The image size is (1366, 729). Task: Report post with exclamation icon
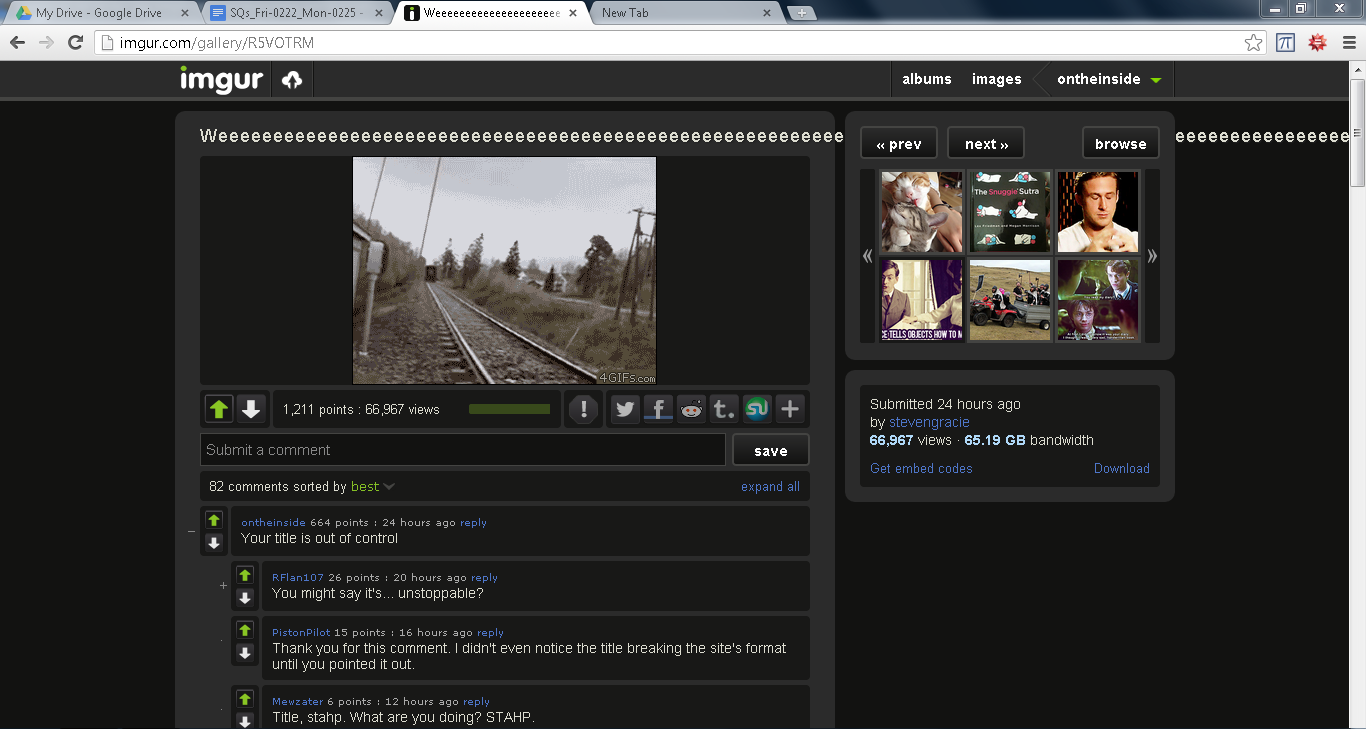(584, 409)
